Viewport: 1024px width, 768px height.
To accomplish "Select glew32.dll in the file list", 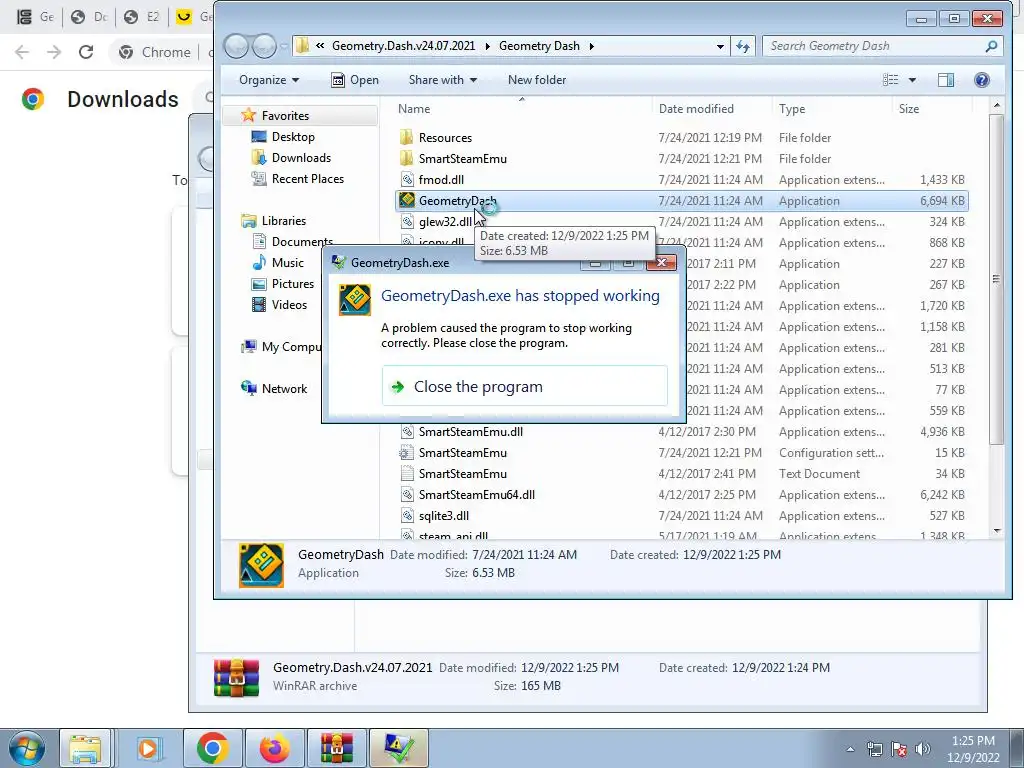I will pyautogui.click(x=445, y=221).
